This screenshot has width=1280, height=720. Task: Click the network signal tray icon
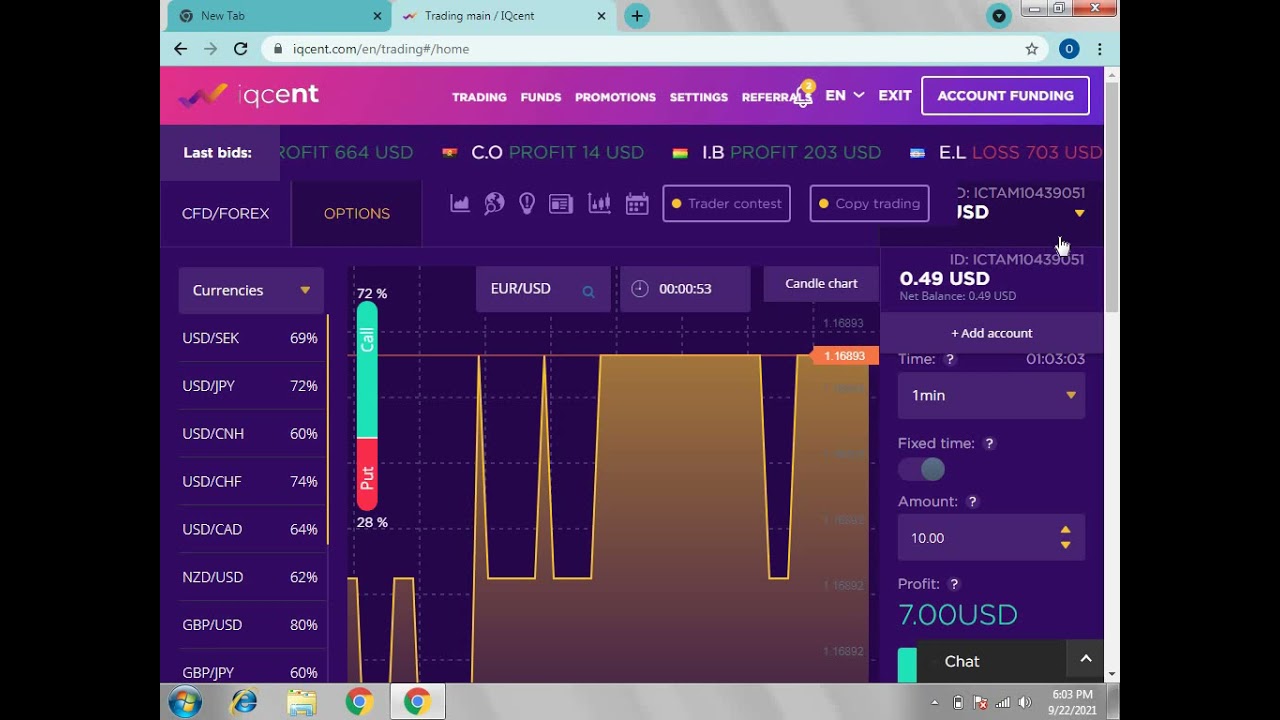(1003, 702)
